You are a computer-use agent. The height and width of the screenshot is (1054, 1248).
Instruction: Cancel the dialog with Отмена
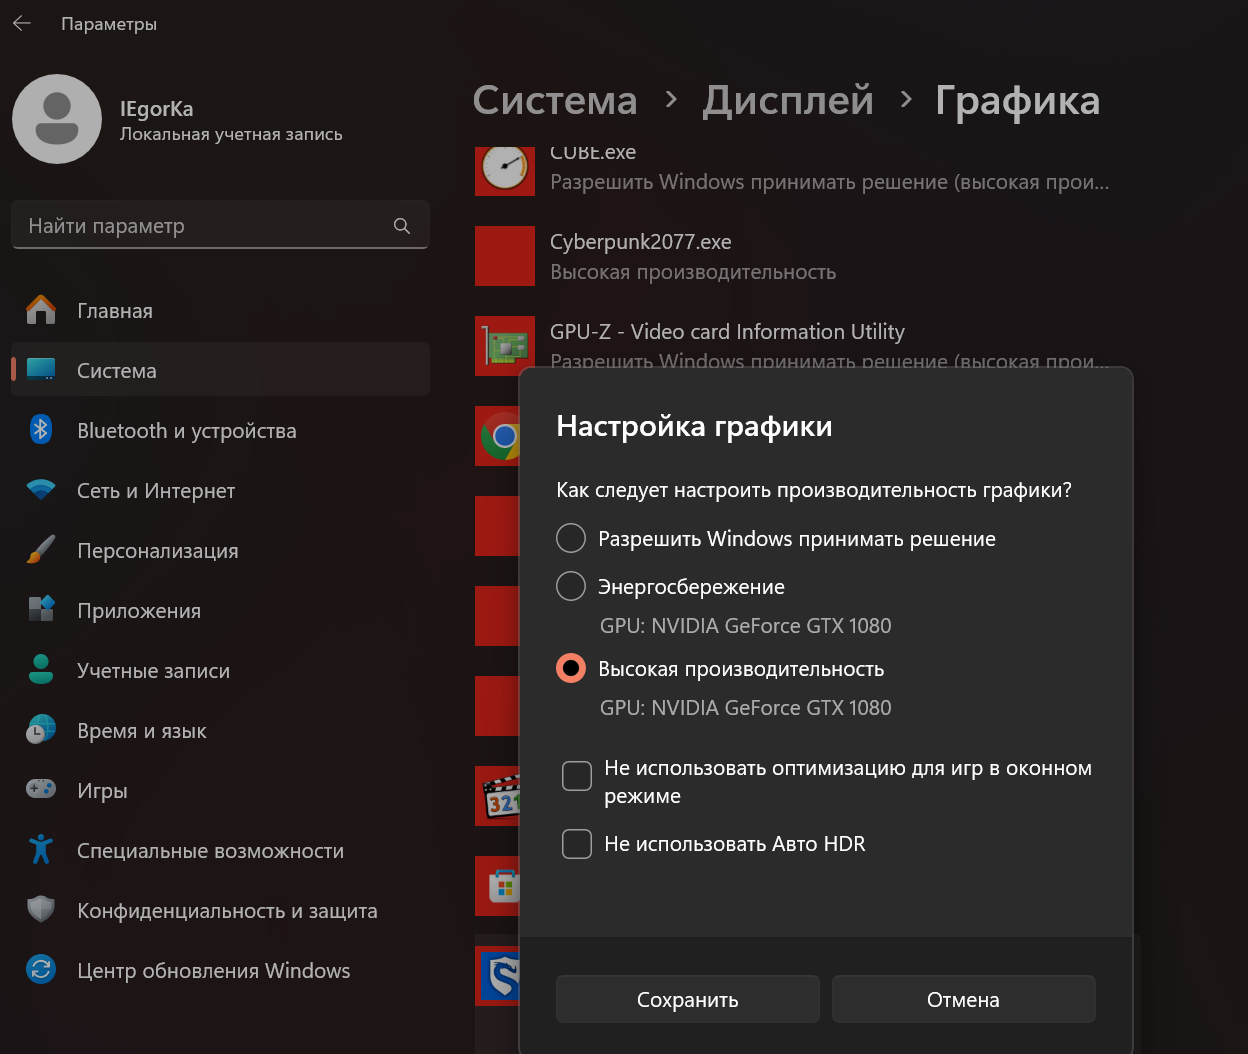(963, 999)
